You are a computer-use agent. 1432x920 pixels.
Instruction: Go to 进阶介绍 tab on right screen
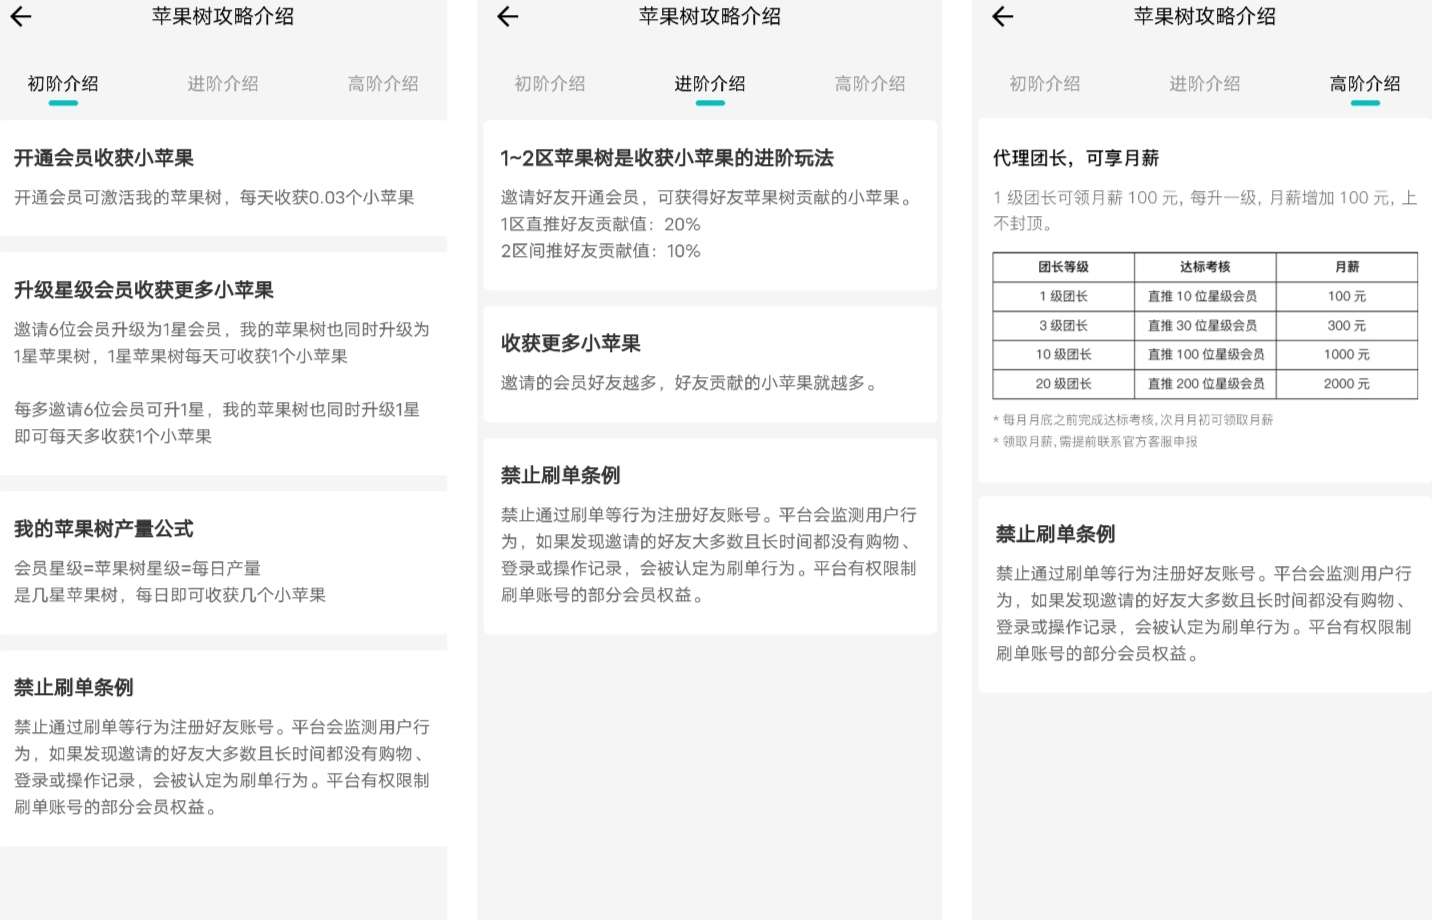point(1204,84)
